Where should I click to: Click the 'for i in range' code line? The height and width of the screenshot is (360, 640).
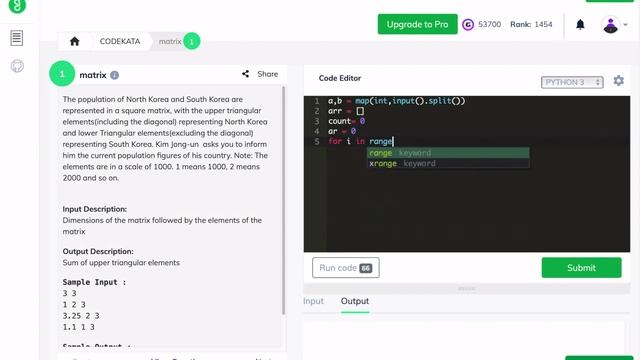pyautogui.click(x=360, y=141)
